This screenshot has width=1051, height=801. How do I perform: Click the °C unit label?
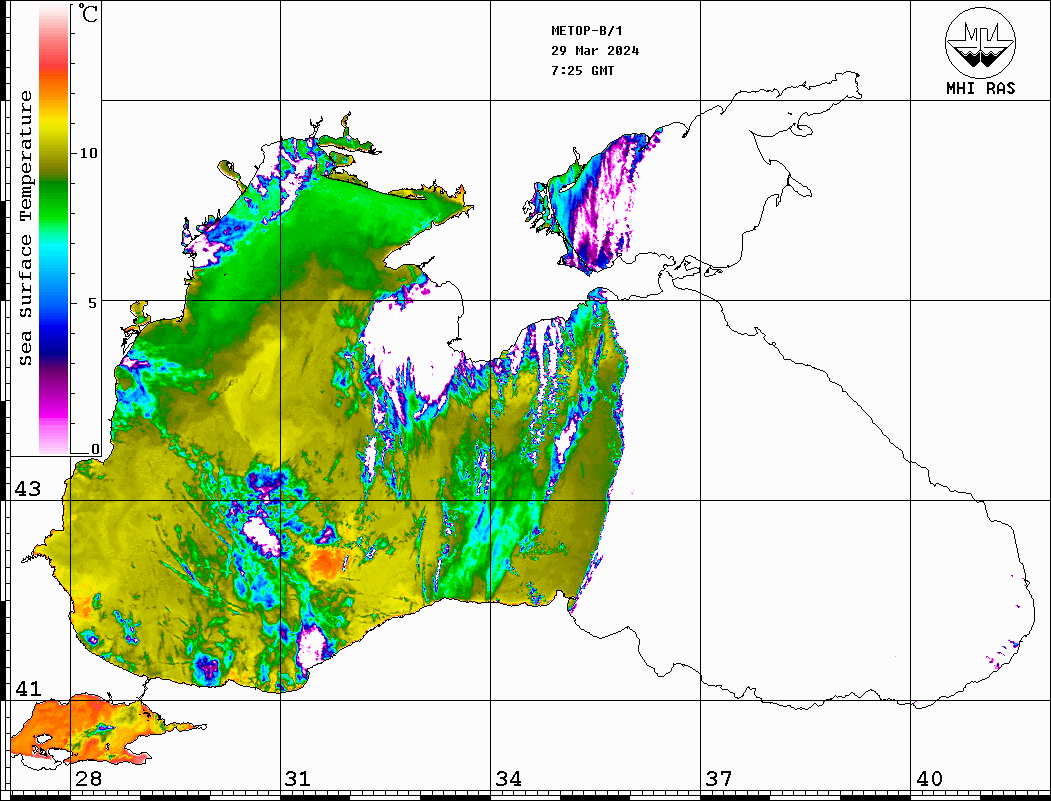pyautogui.click(x=88, y=13)
